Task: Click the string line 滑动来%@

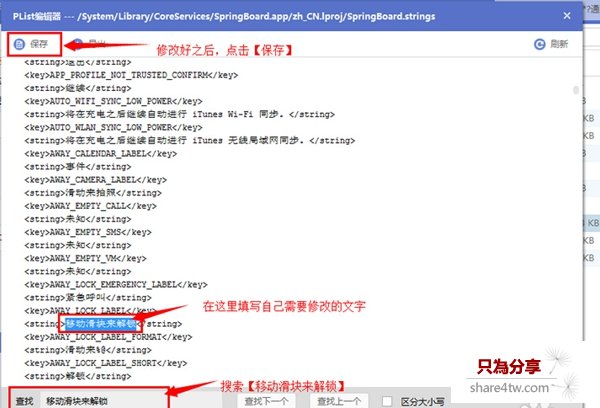Action: [88, 350]
